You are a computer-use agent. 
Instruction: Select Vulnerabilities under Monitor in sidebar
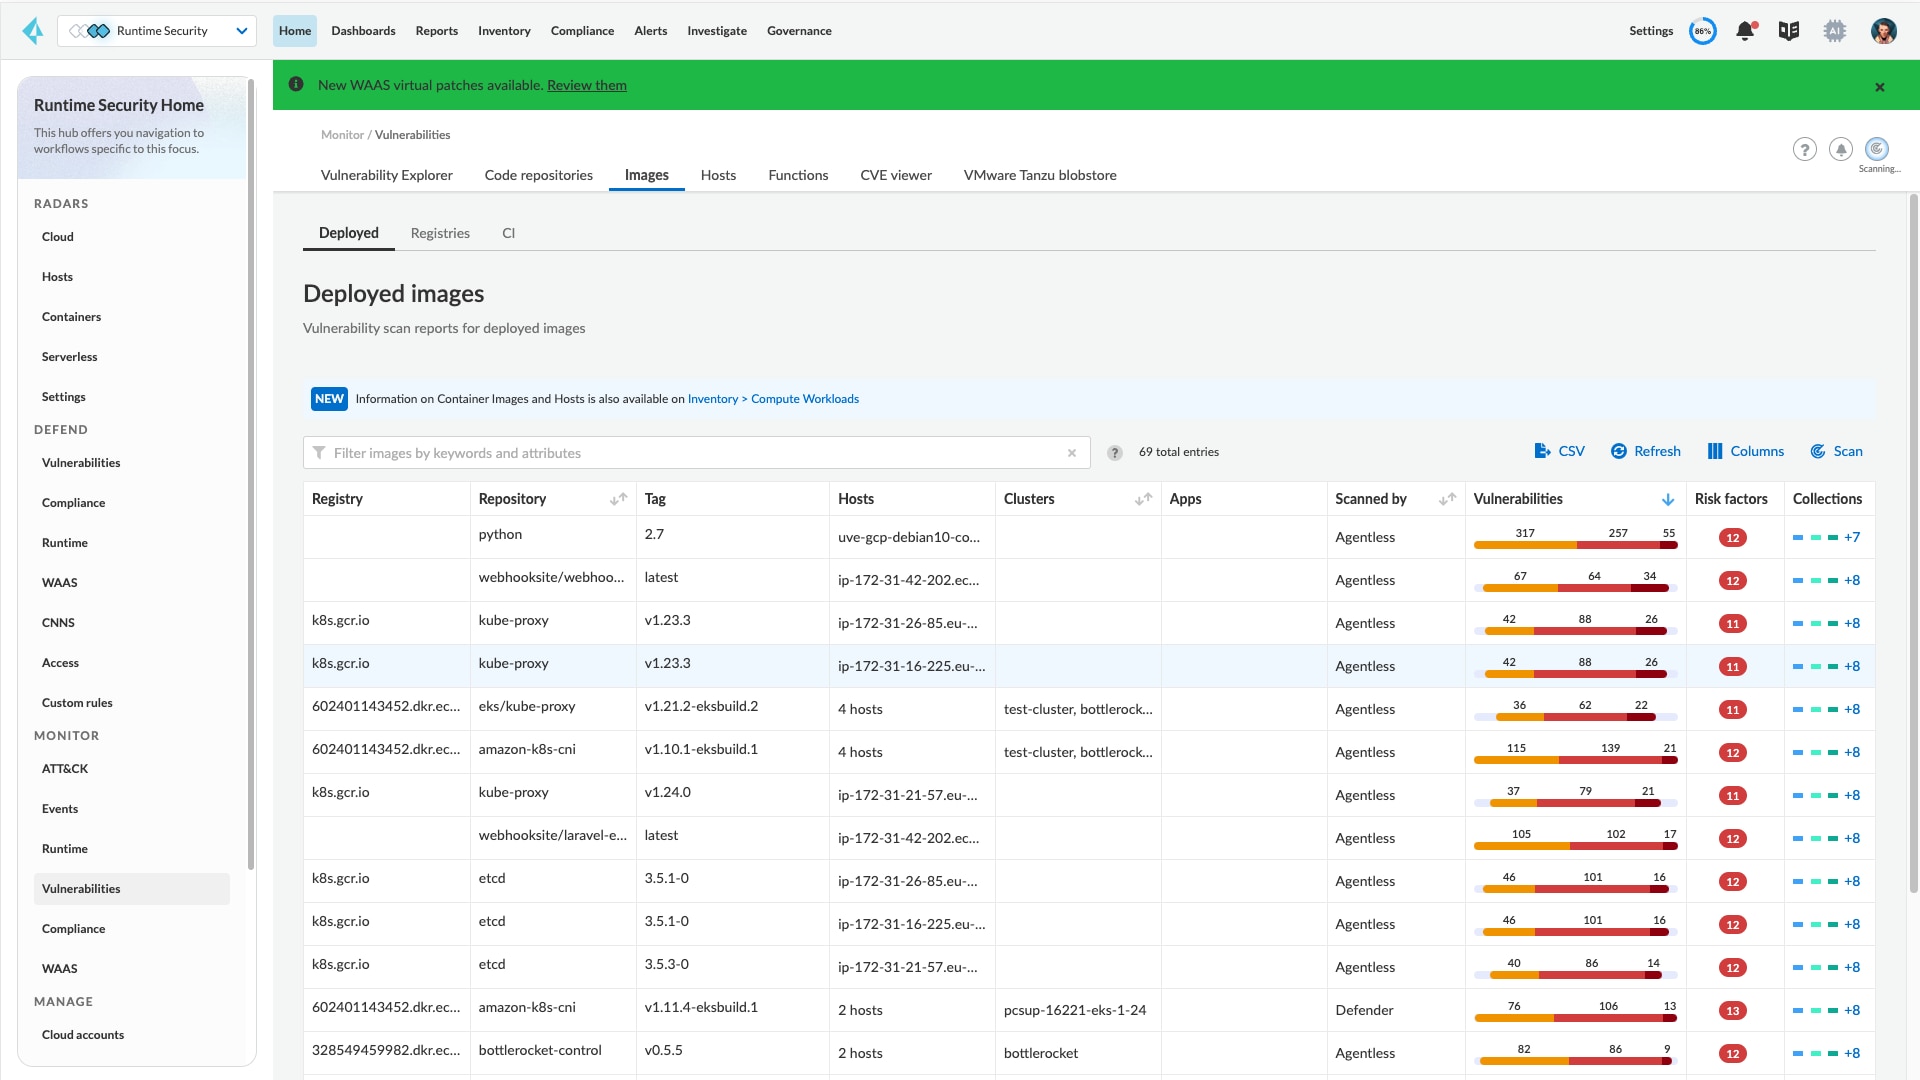[x=80, y=888]
